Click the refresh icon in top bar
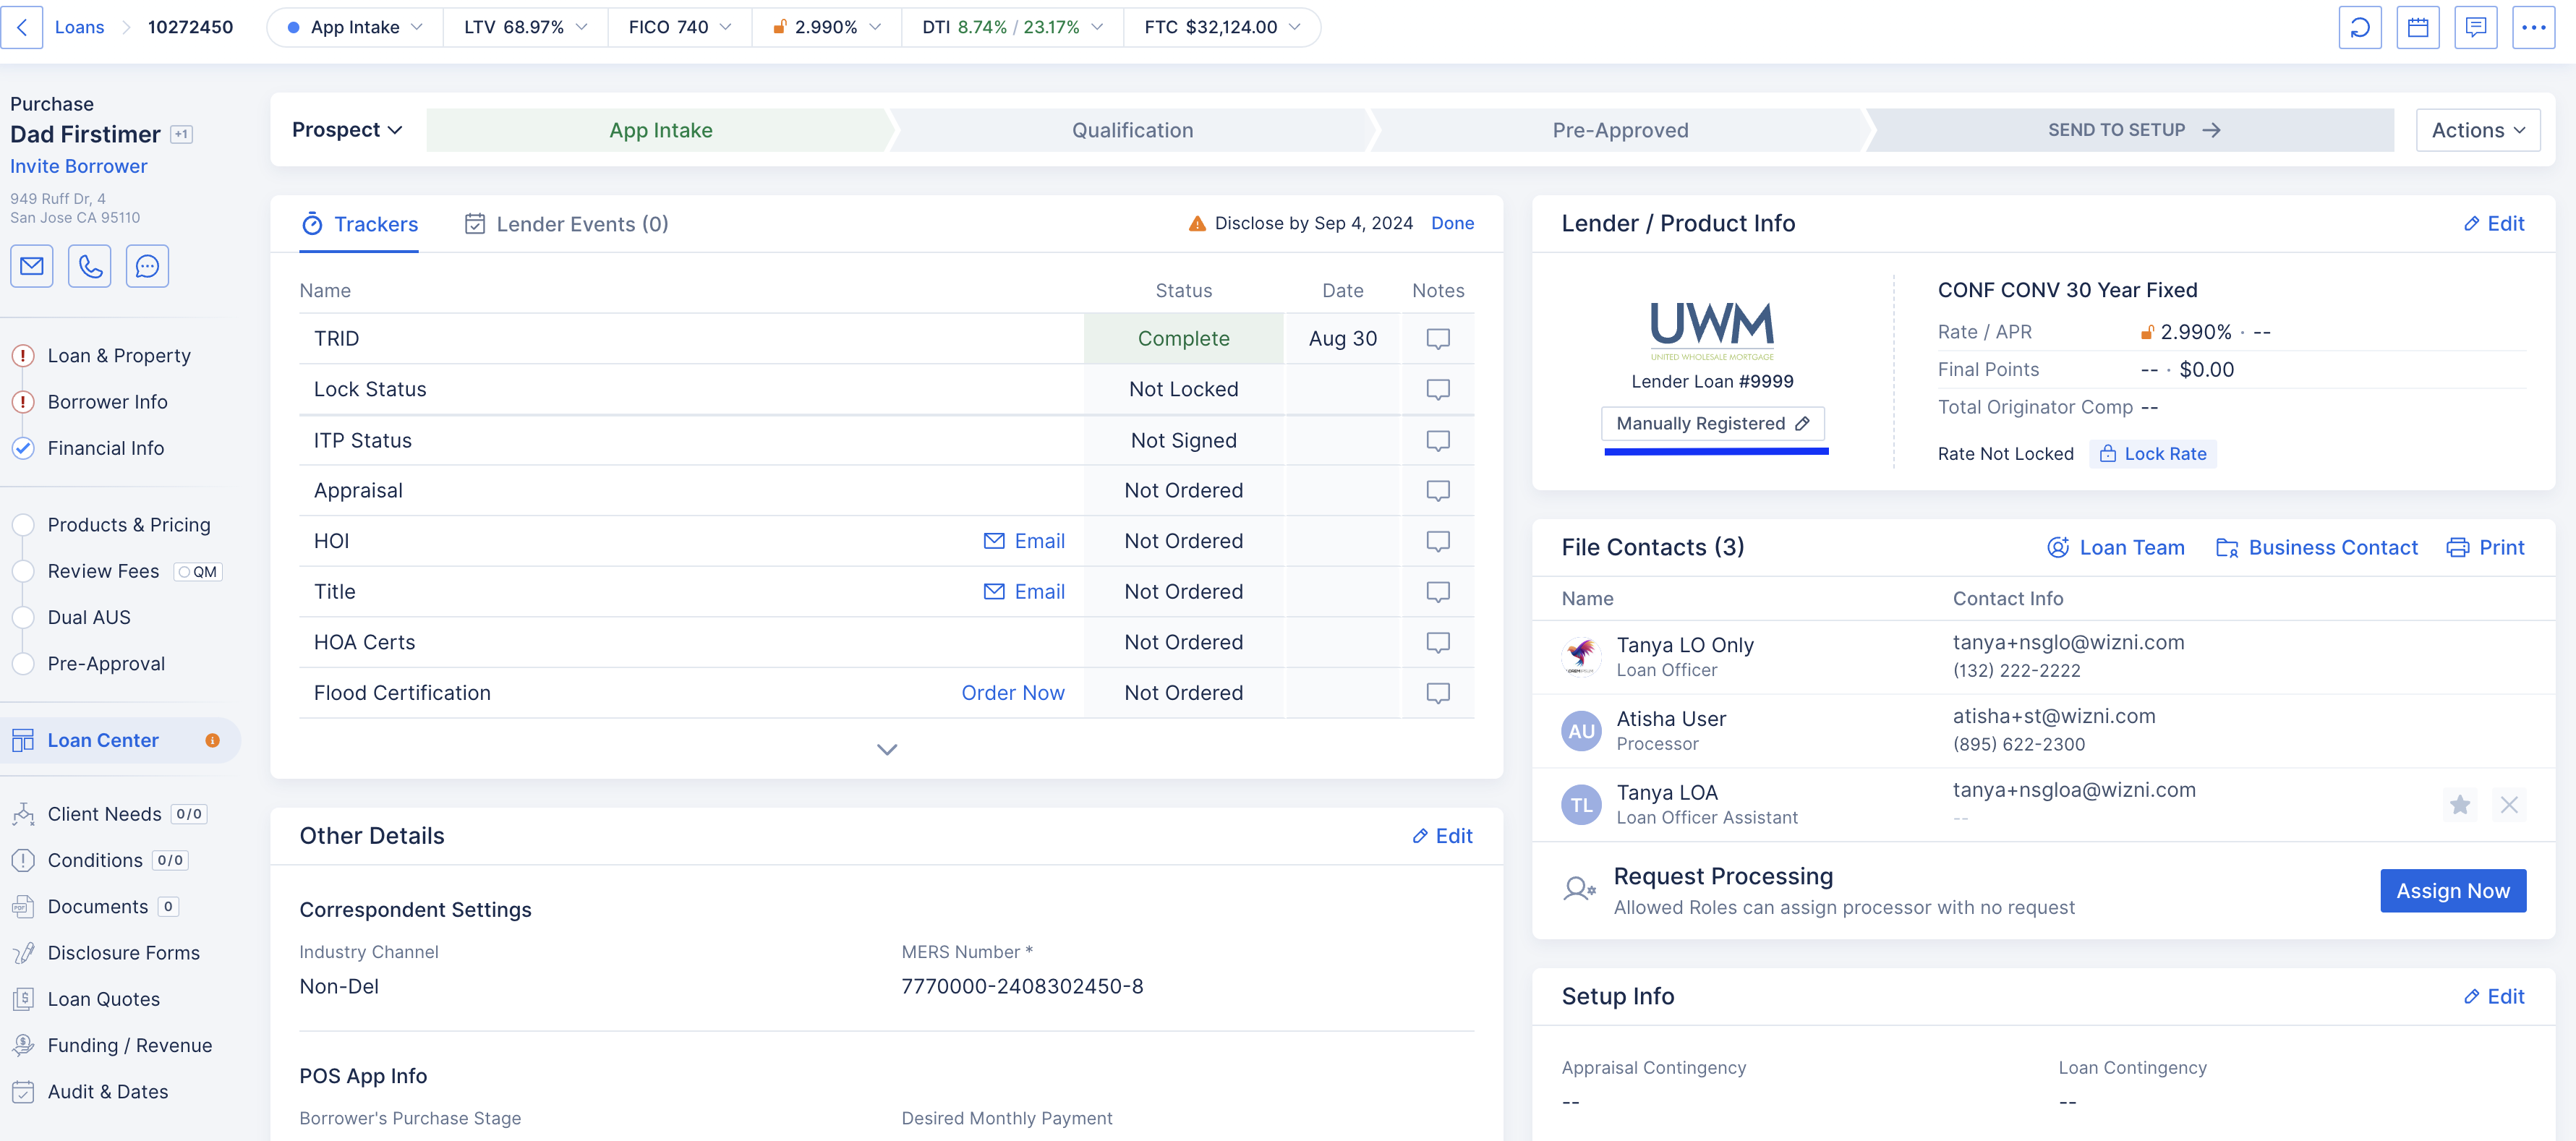This screenshot has width=2576, height=1141. click(2360, 27)
